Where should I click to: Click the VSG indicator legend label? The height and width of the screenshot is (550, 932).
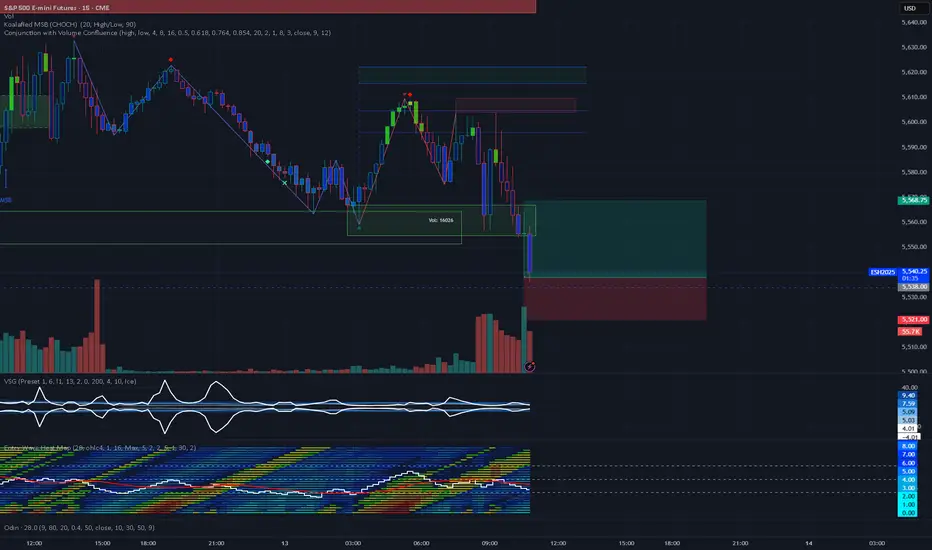click(x=70, y=381)
